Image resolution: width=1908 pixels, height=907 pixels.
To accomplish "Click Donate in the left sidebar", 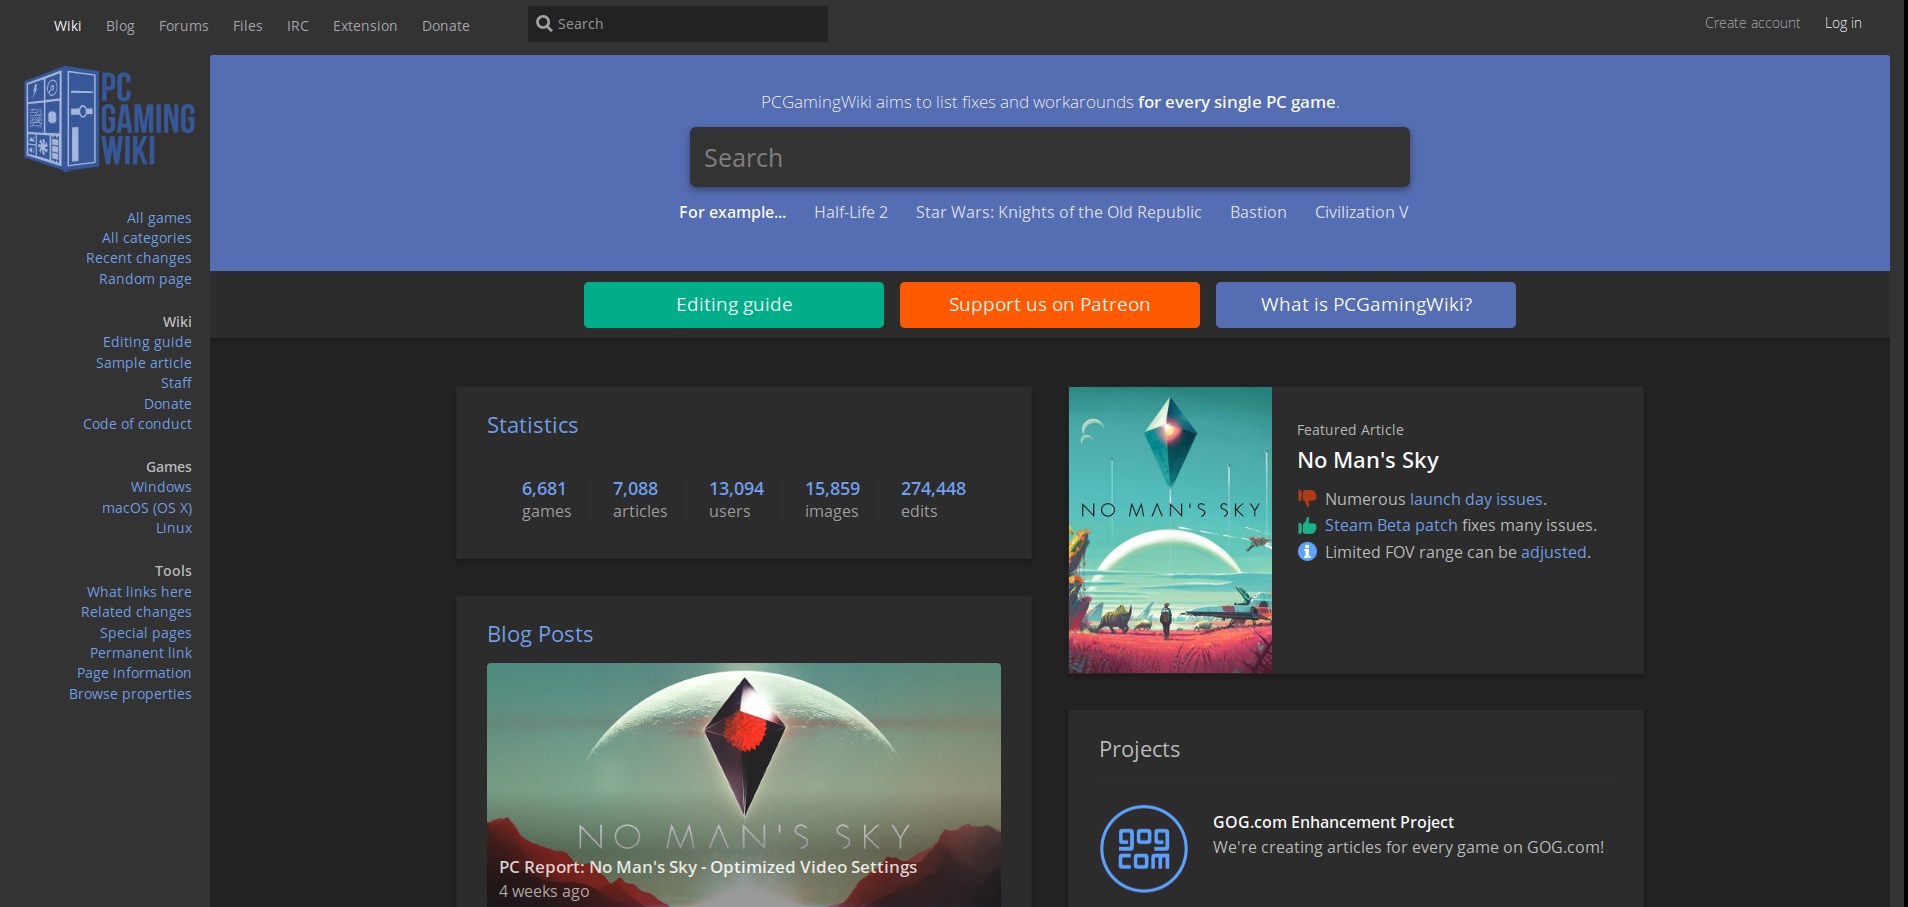I will (168, 404).
